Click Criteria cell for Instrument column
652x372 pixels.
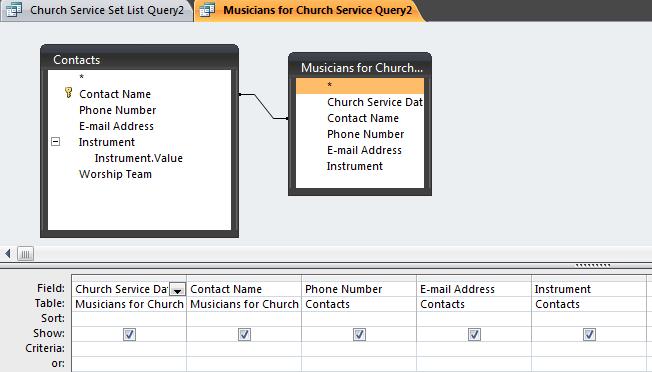(x=589, y=349)
